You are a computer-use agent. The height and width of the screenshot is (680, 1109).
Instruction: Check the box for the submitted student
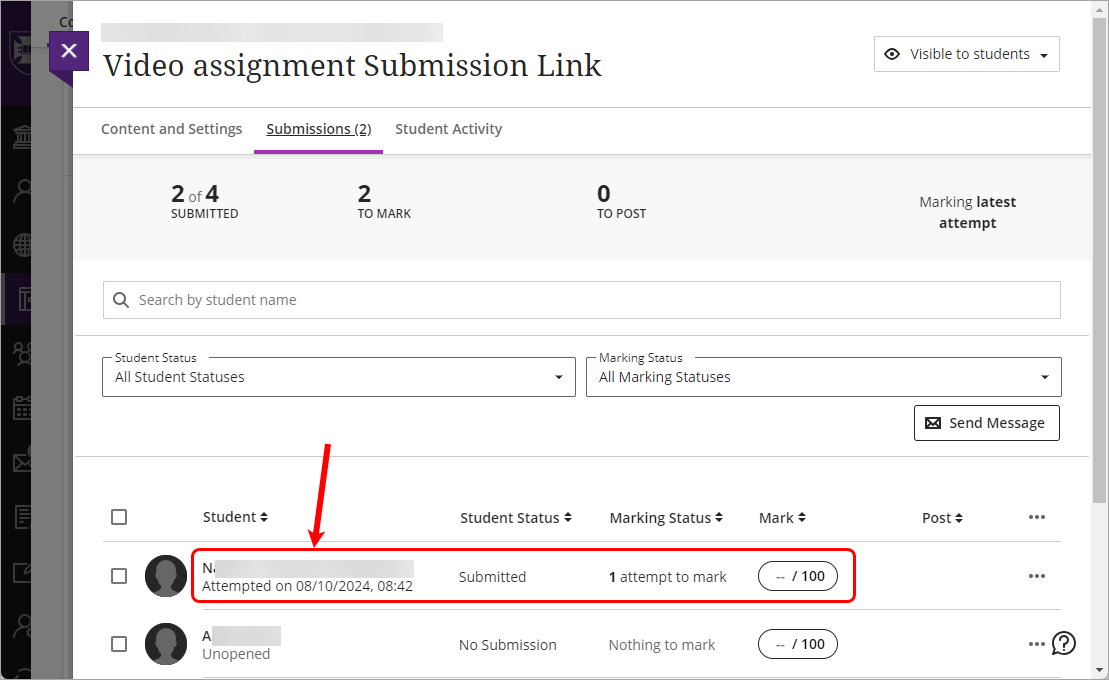pyautogui.click(x=119, y=576)
